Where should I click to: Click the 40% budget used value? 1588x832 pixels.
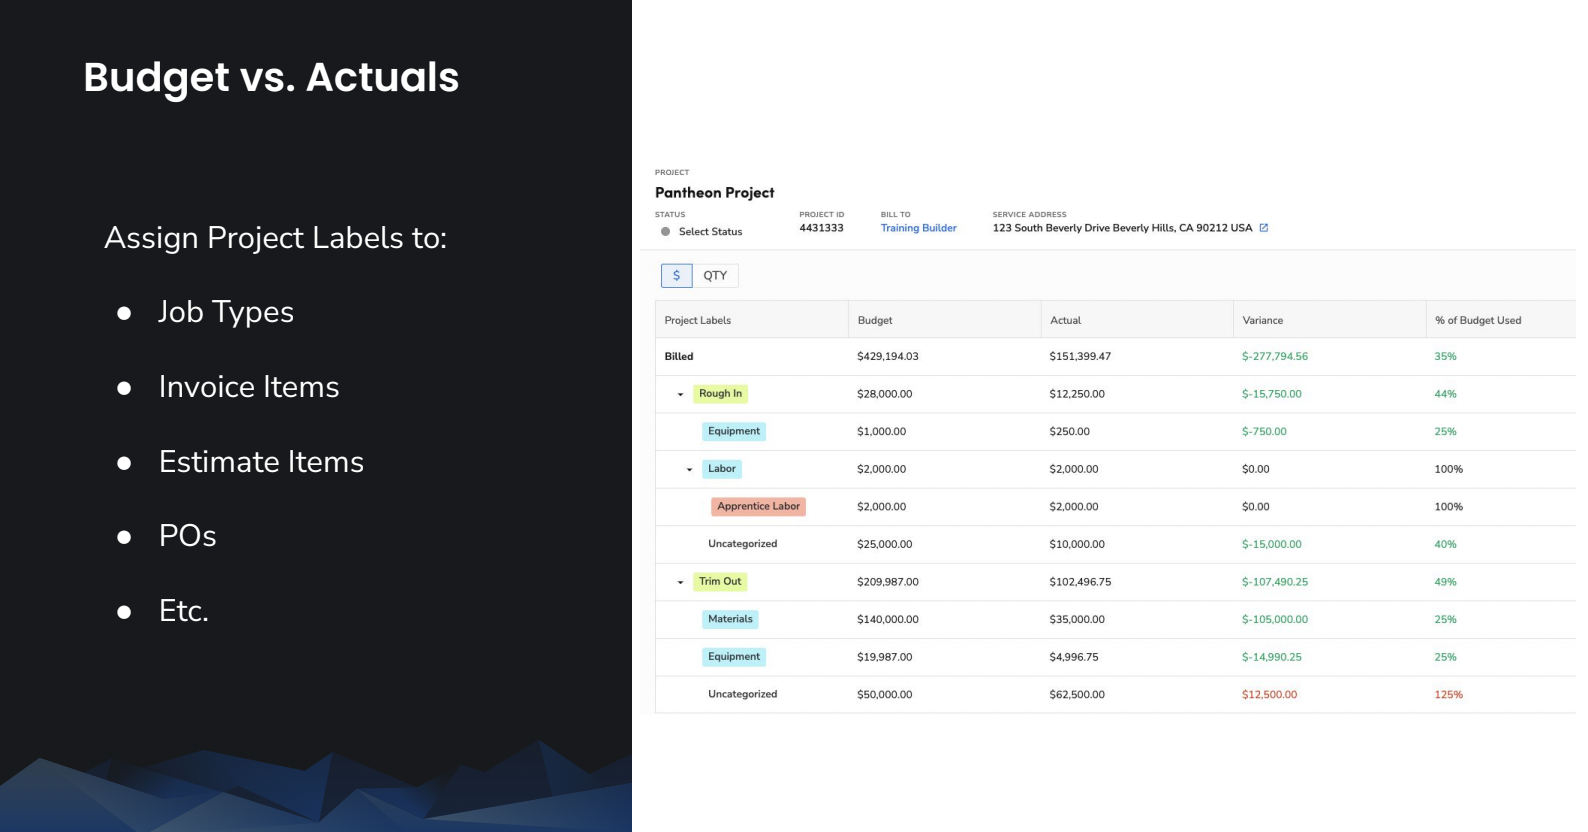(x=1445, y=545)
